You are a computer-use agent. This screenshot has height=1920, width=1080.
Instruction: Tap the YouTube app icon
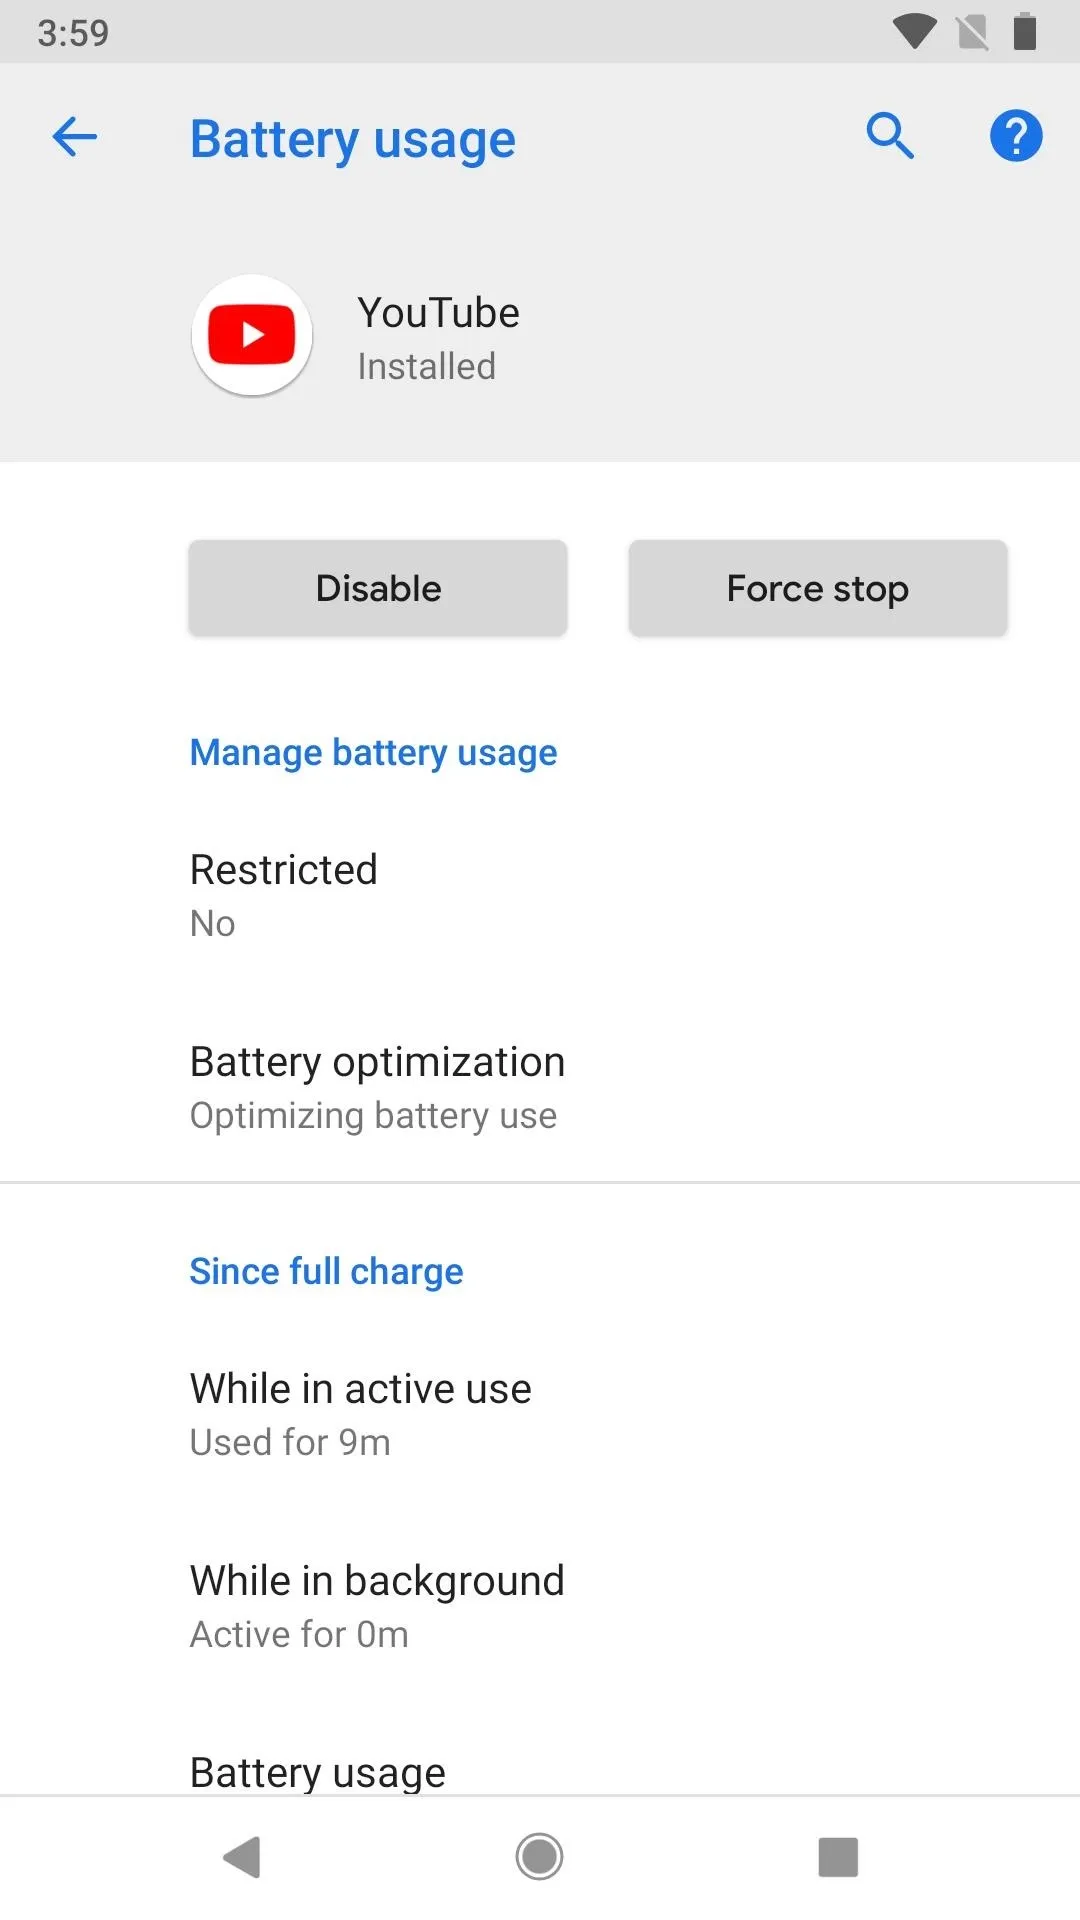252,335
